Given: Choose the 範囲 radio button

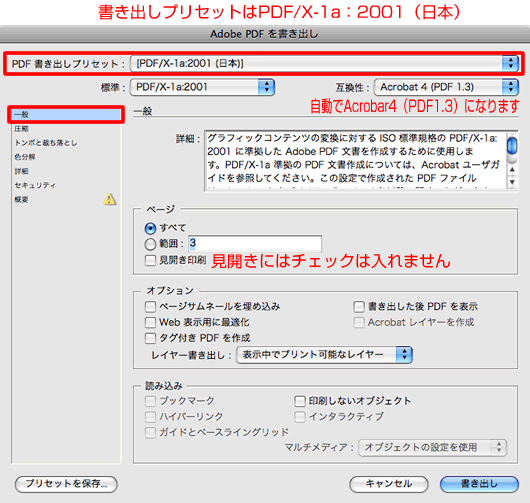Looking at the screenshot, I should [150, 244].
